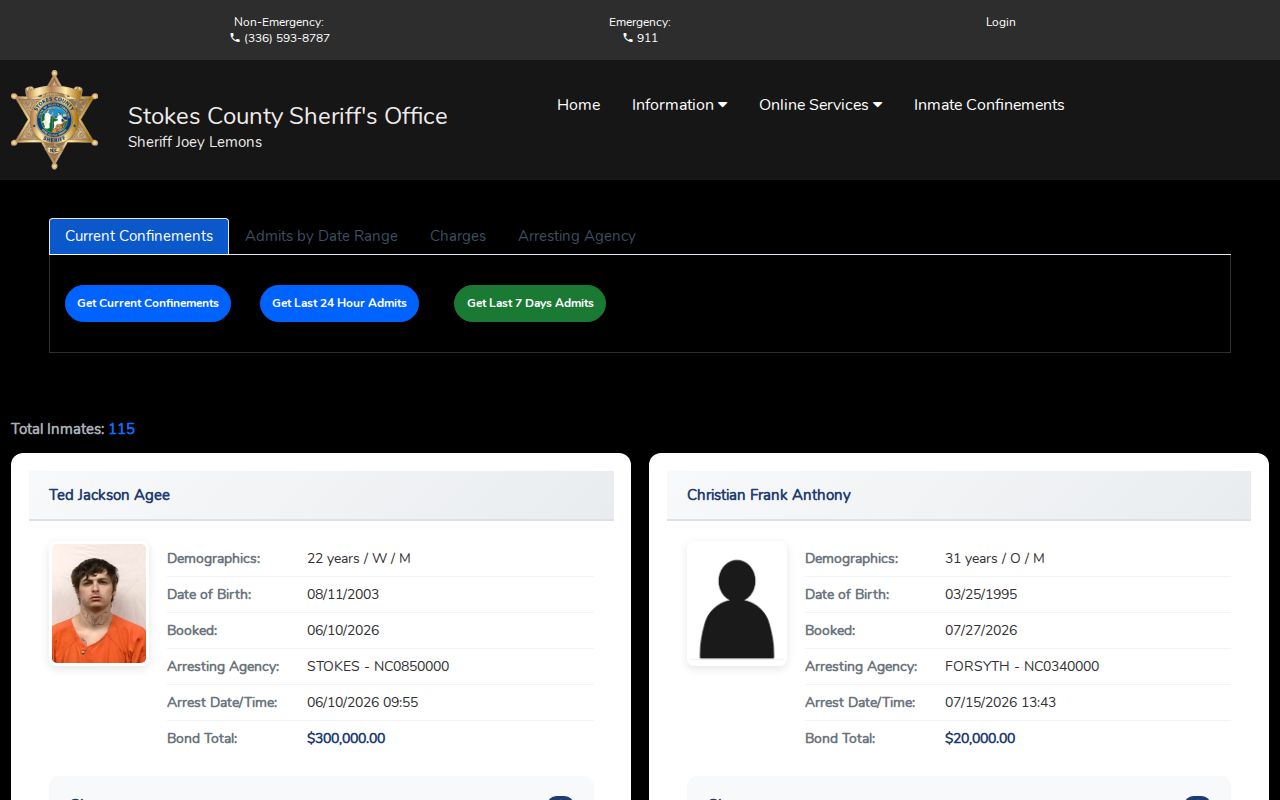Viewport: 1280px width, 800px height.
Task: Click the Get Last 24 Hour Admits button
Action: tap(339, 303)
